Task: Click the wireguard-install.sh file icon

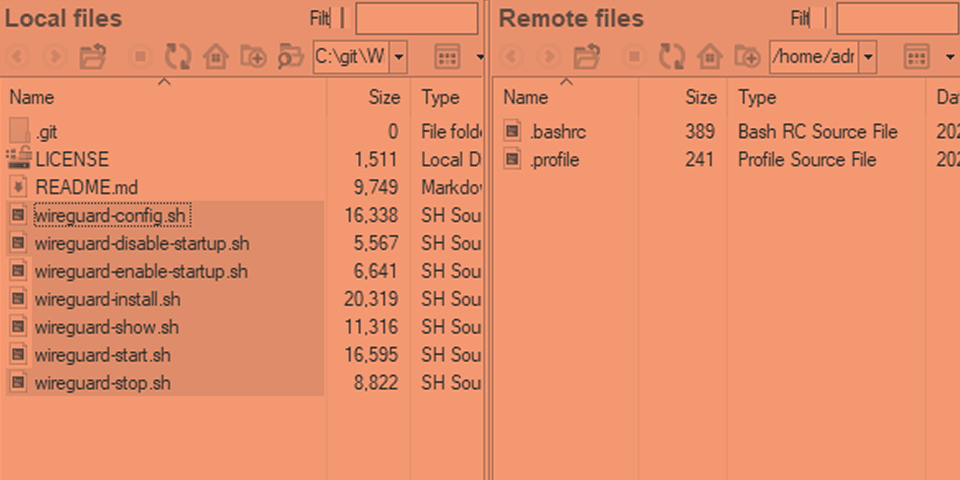Action: click(x=19, y=299)
